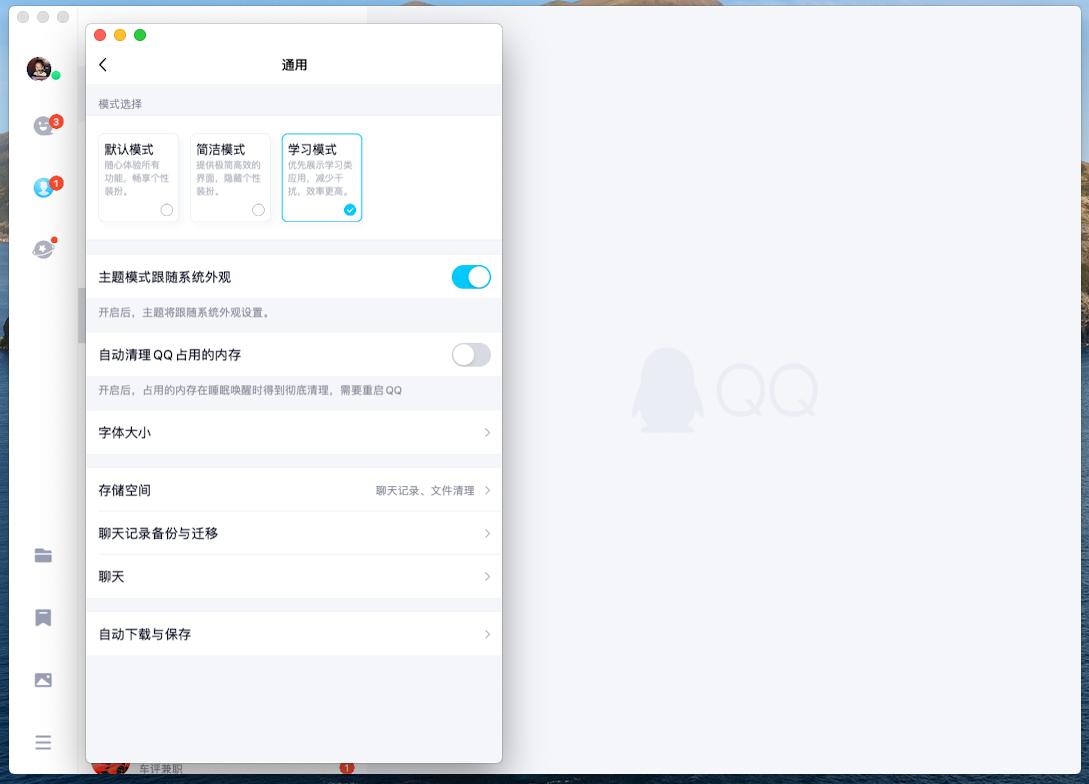Click your profile avatar in the sidebar
Image resolution: width=1089 pixels, height=784 pixels.
pyautogui.click(x=39, y=70)
